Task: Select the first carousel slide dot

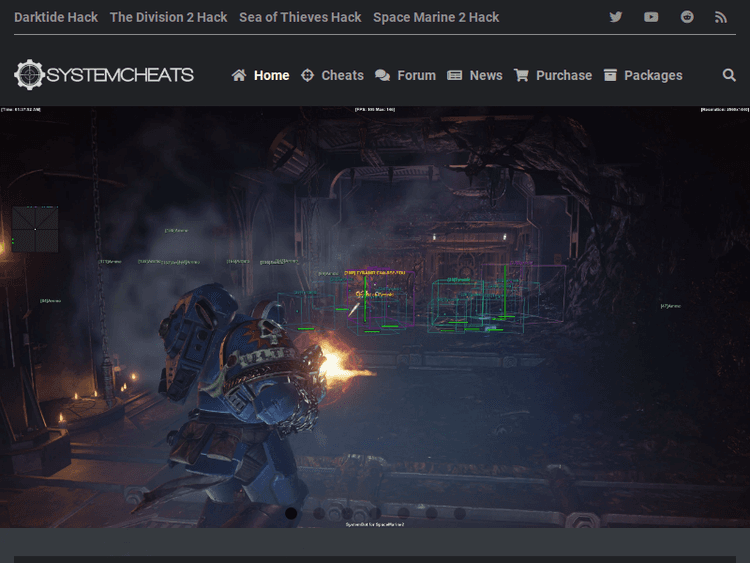Action: (x=291, y=513)
